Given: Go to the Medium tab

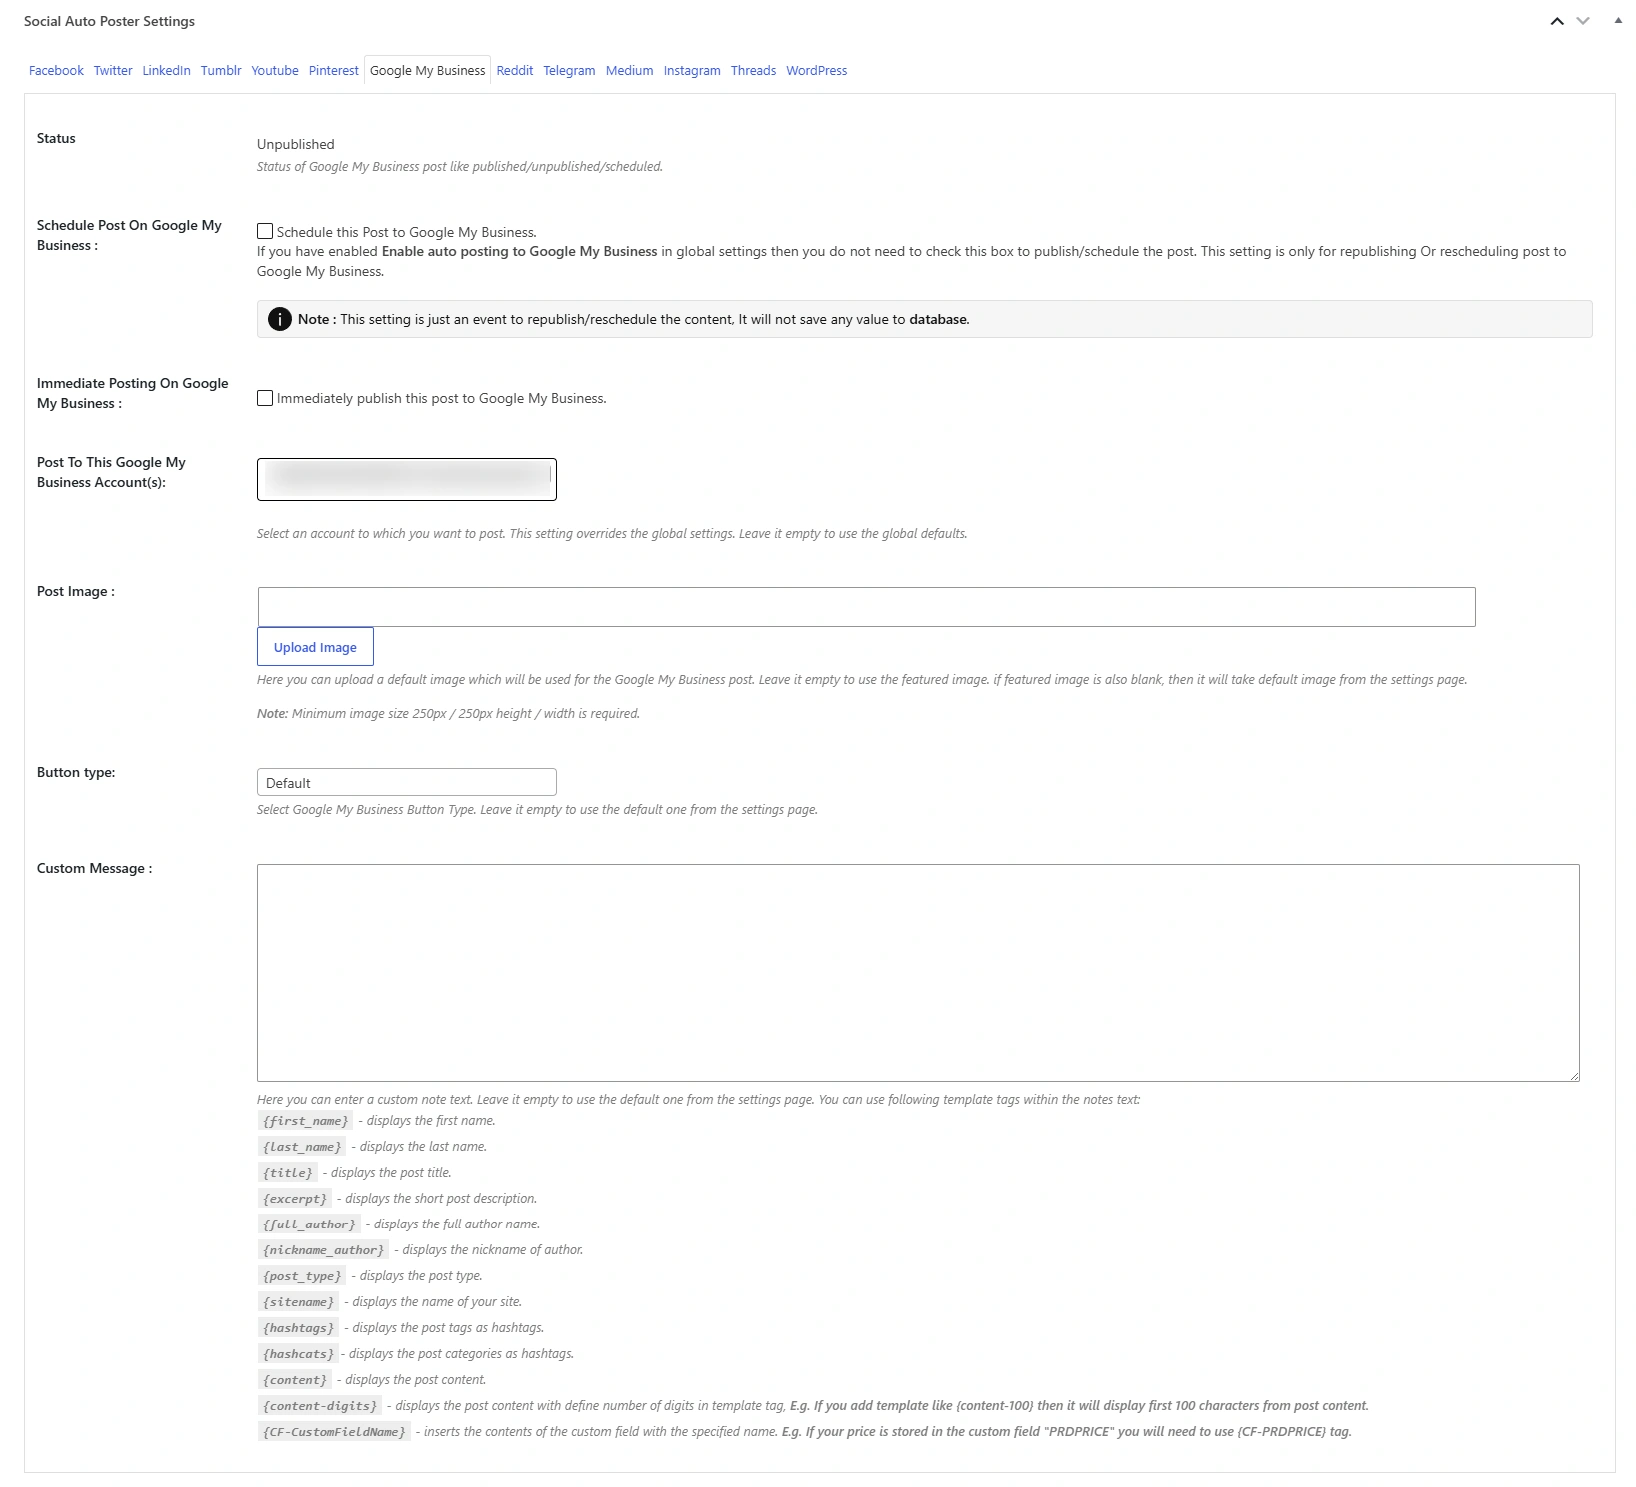Looking at the screenshot, I should [629, 71].
